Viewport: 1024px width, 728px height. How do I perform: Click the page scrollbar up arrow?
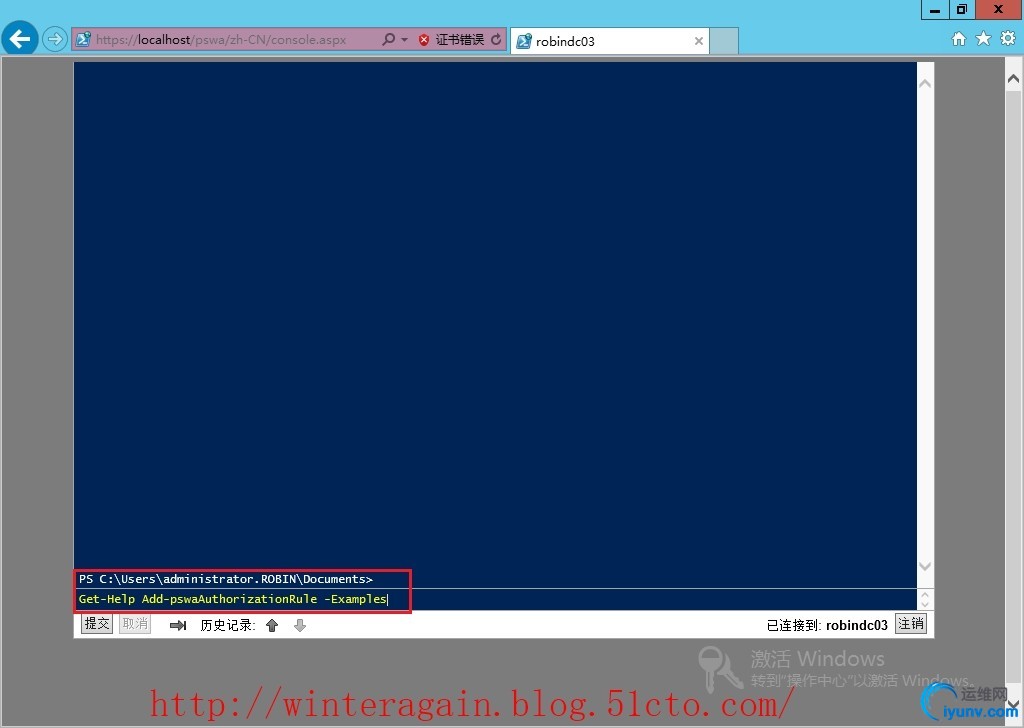point(1014,79)
